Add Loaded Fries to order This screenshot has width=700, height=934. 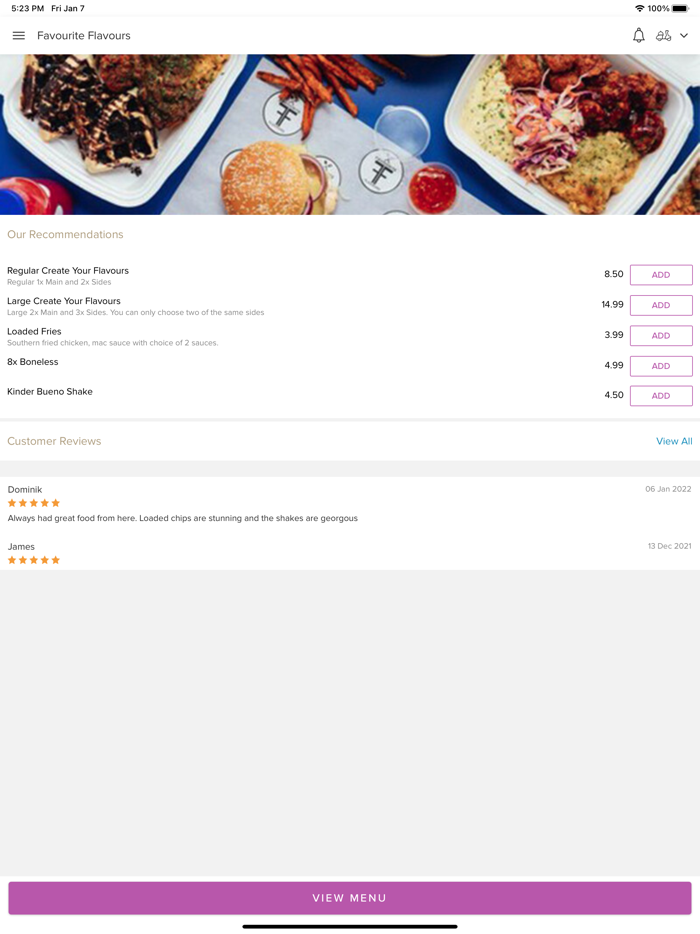660,336
